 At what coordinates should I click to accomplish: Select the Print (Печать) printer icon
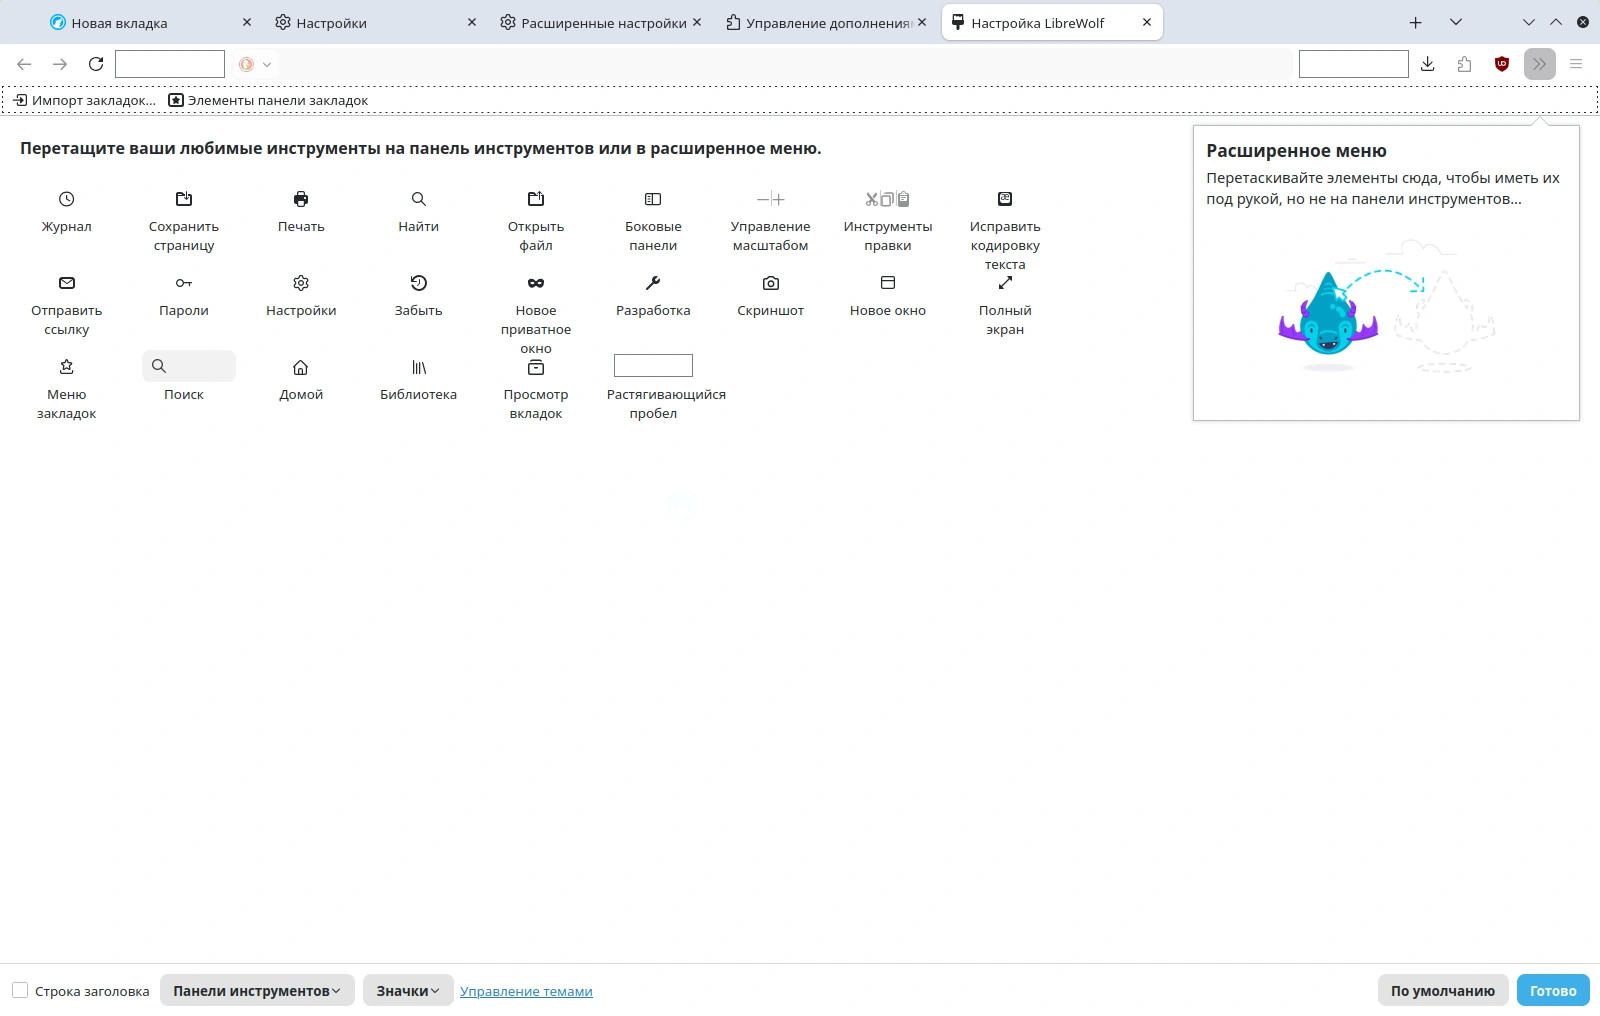(301, 199)
